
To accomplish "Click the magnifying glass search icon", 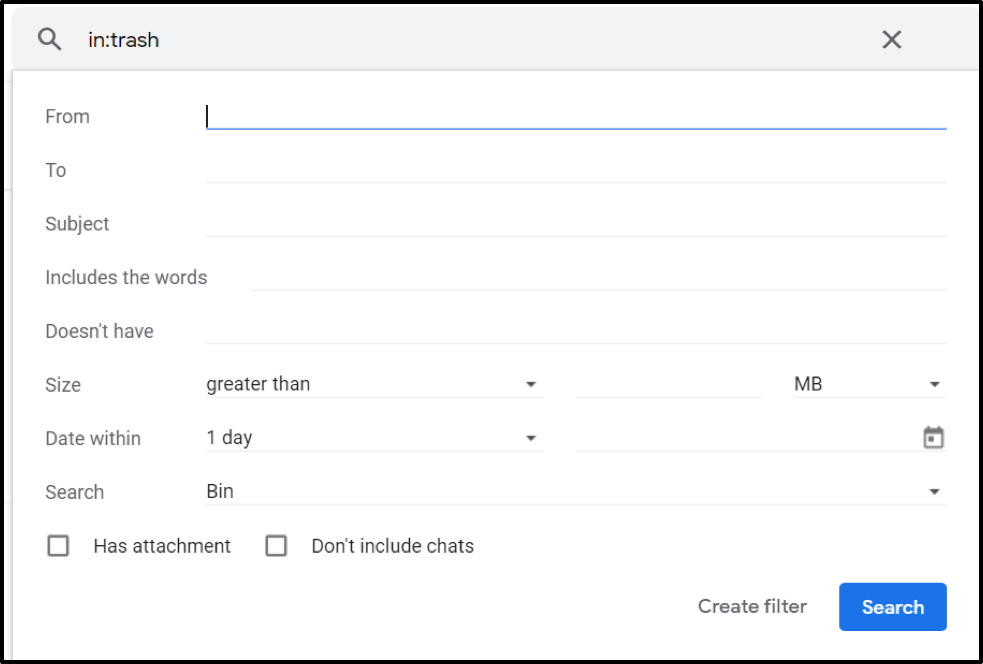I will [50, 40].
